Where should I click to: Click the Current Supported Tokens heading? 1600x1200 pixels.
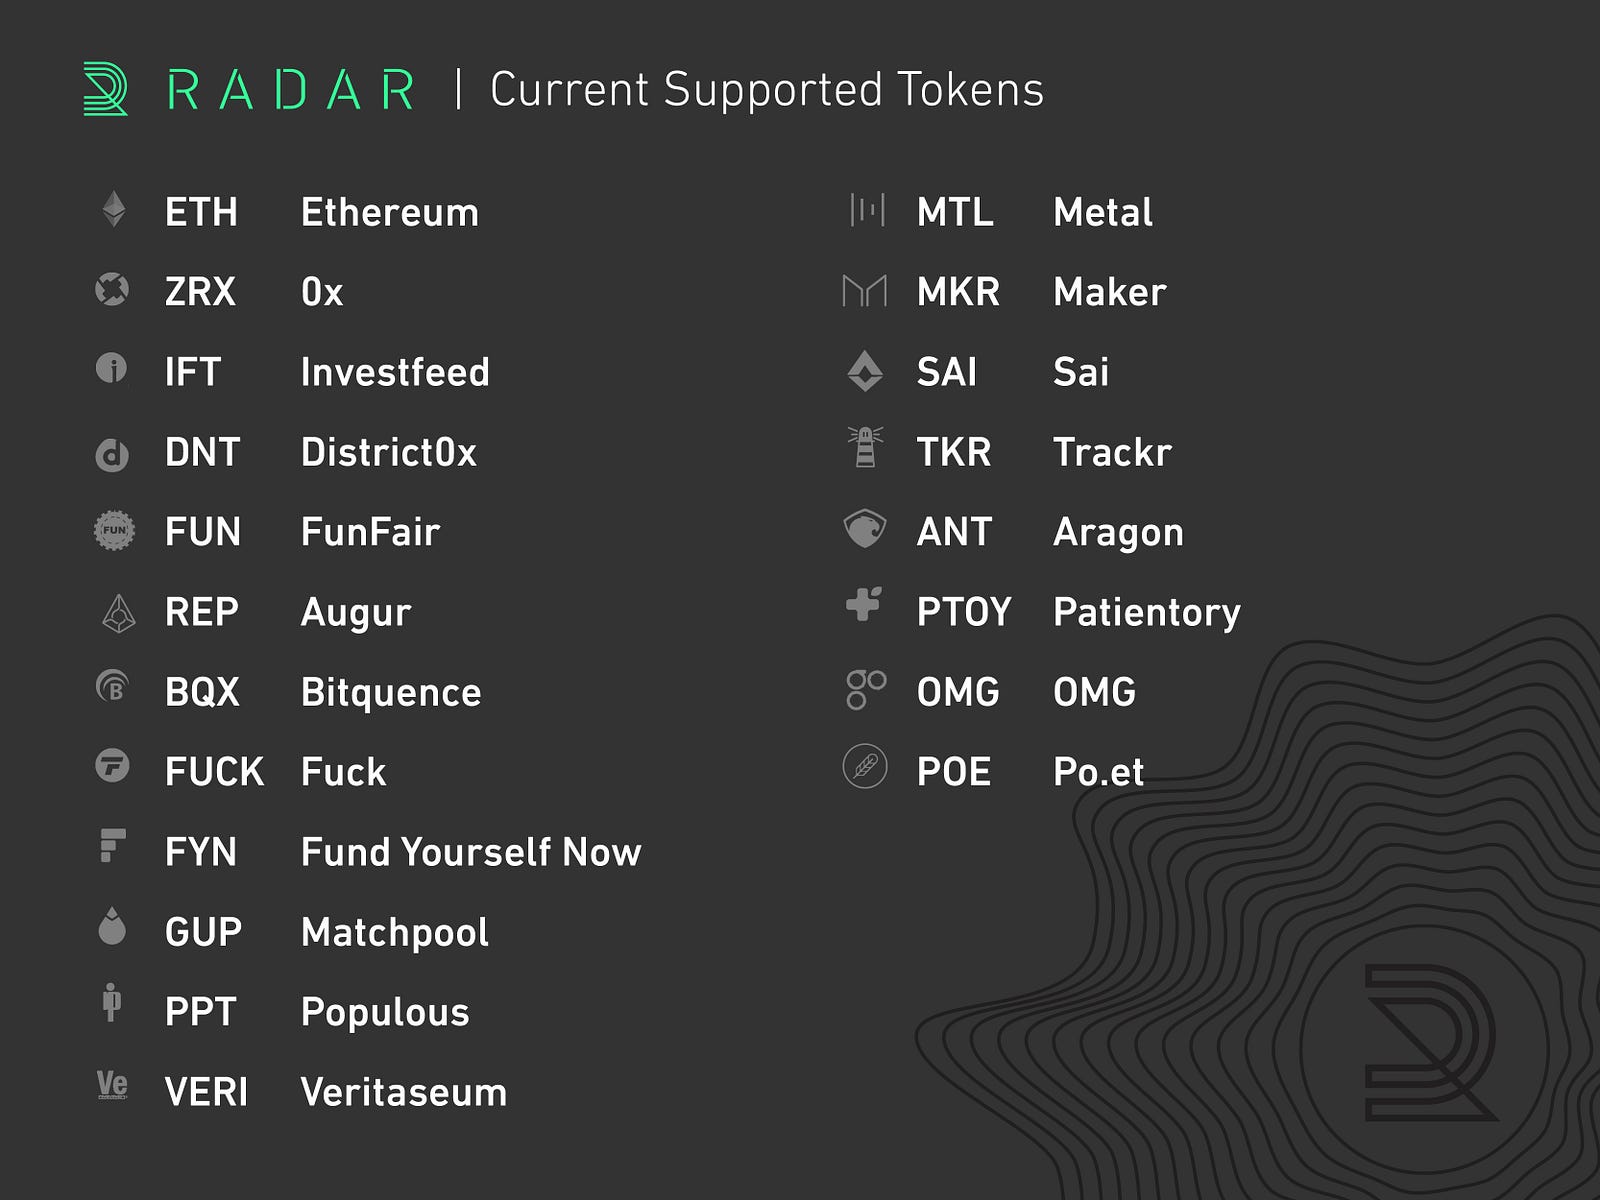(767, 90)
